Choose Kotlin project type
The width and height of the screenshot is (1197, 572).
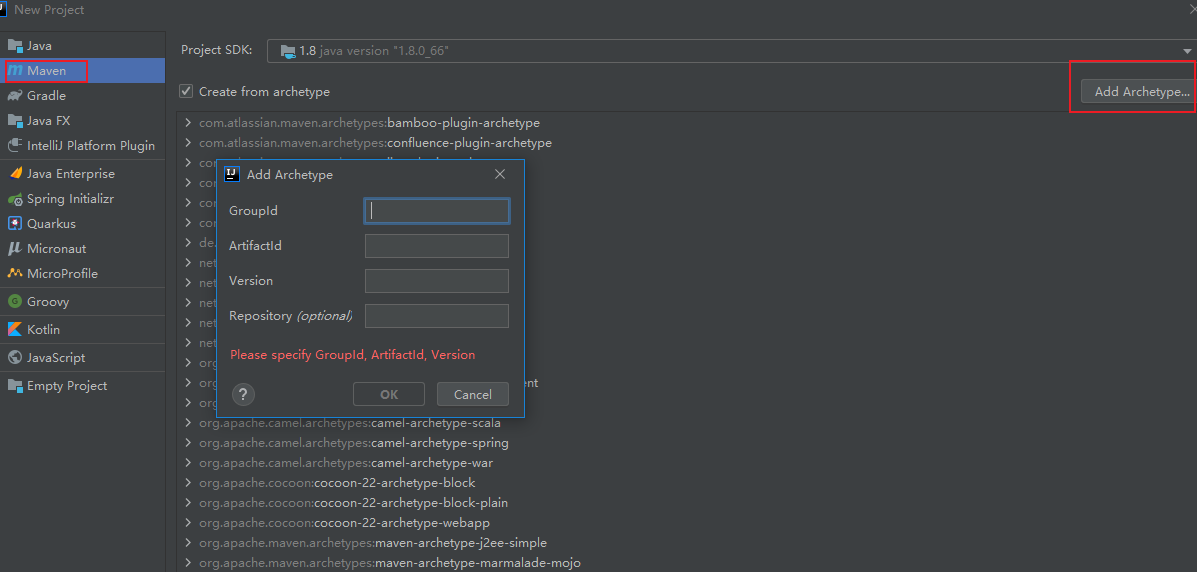point(82,330)
